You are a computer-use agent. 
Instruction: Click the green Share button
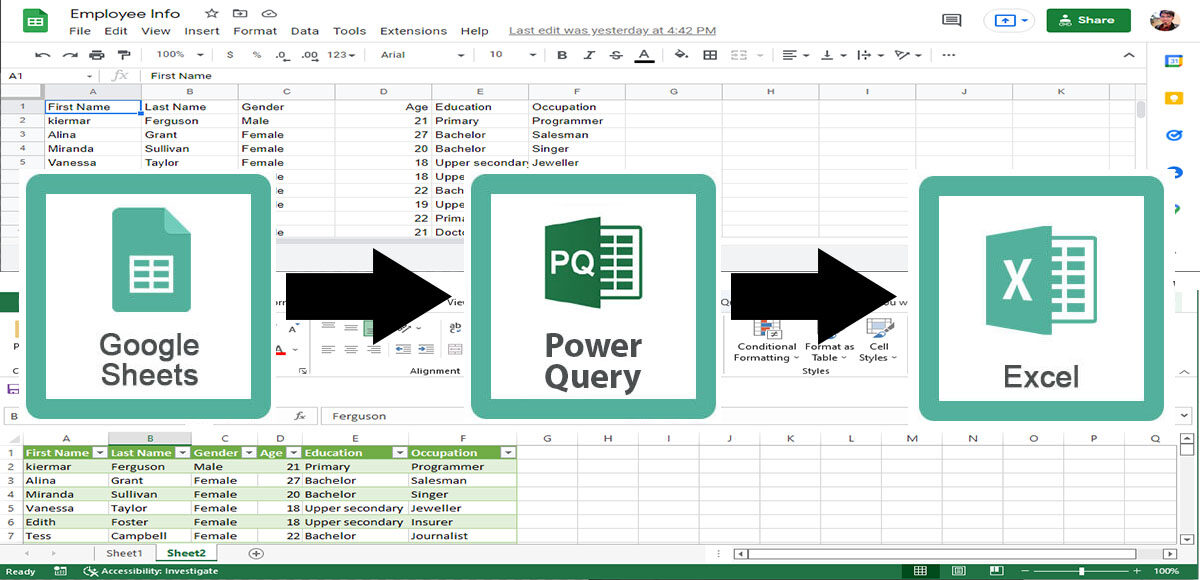point(1088,20)
